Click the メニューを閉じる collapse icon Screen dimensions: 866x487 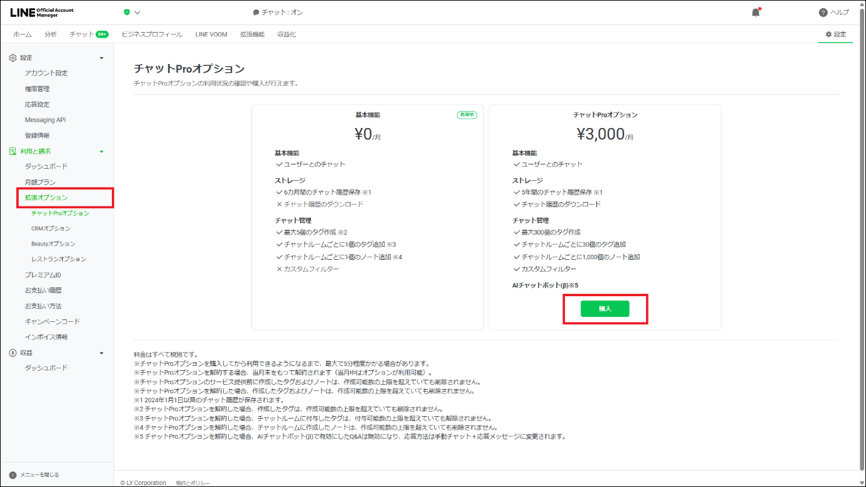(13, 475)
